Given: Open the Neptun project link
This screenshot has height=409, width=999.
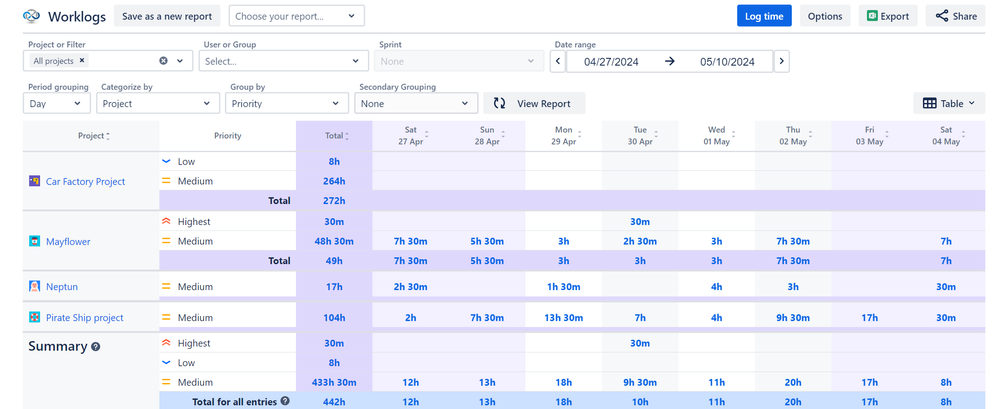Looking at the screenshot, I should click(x=62, y=287).
